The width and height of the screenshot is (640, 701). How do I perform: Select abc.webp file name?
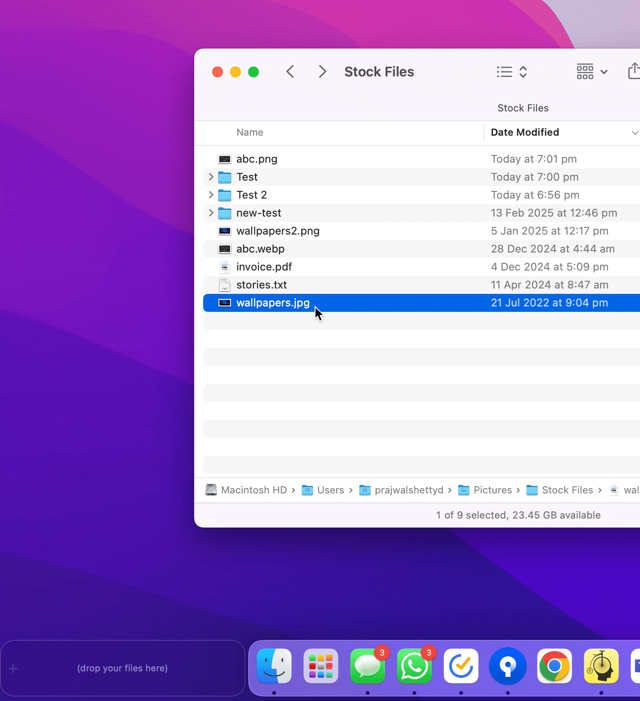[260, 249]
